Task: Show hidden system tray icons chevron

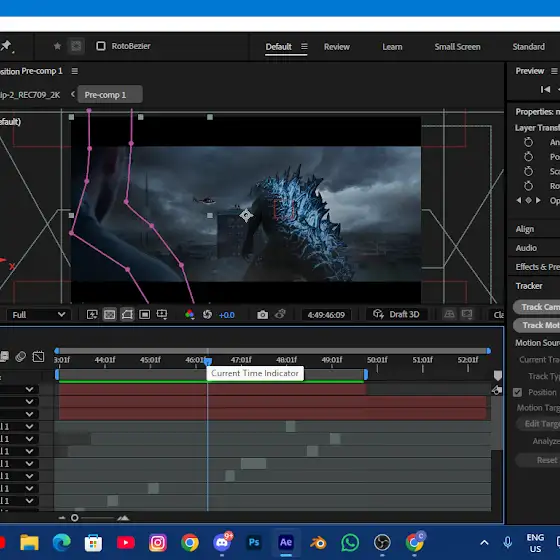Action: (484, 542)
